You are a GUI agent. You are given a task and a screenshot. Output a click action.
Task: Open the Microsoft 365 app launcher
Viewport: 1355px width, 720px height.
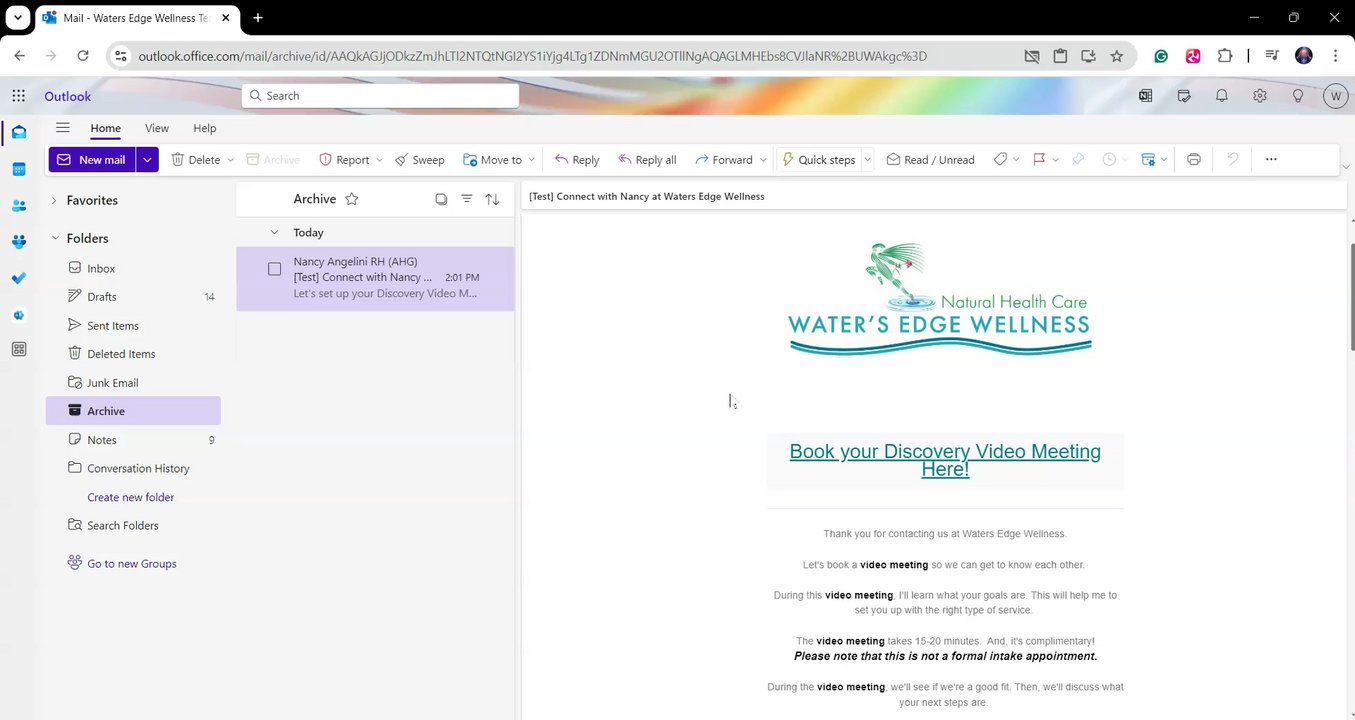pos(18,96)
